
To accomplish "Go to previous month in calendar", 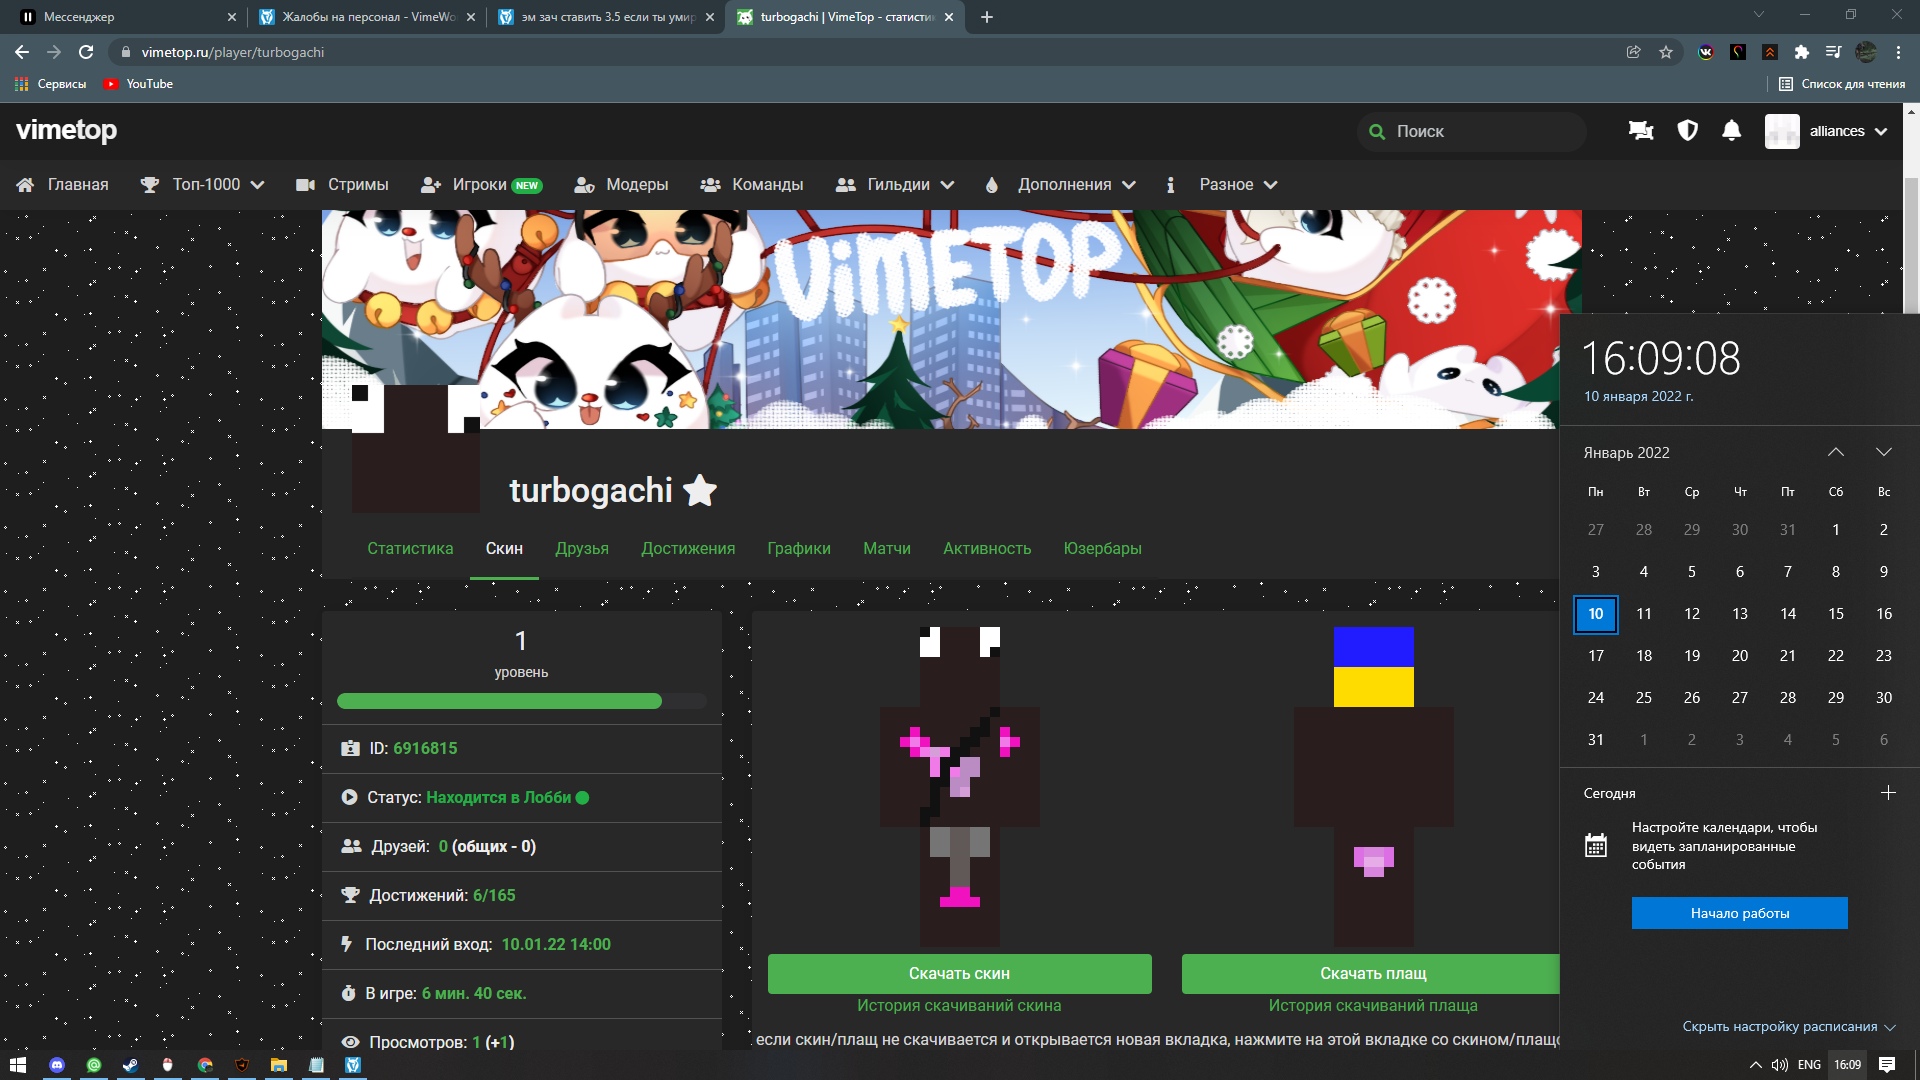I will 1836,452.
